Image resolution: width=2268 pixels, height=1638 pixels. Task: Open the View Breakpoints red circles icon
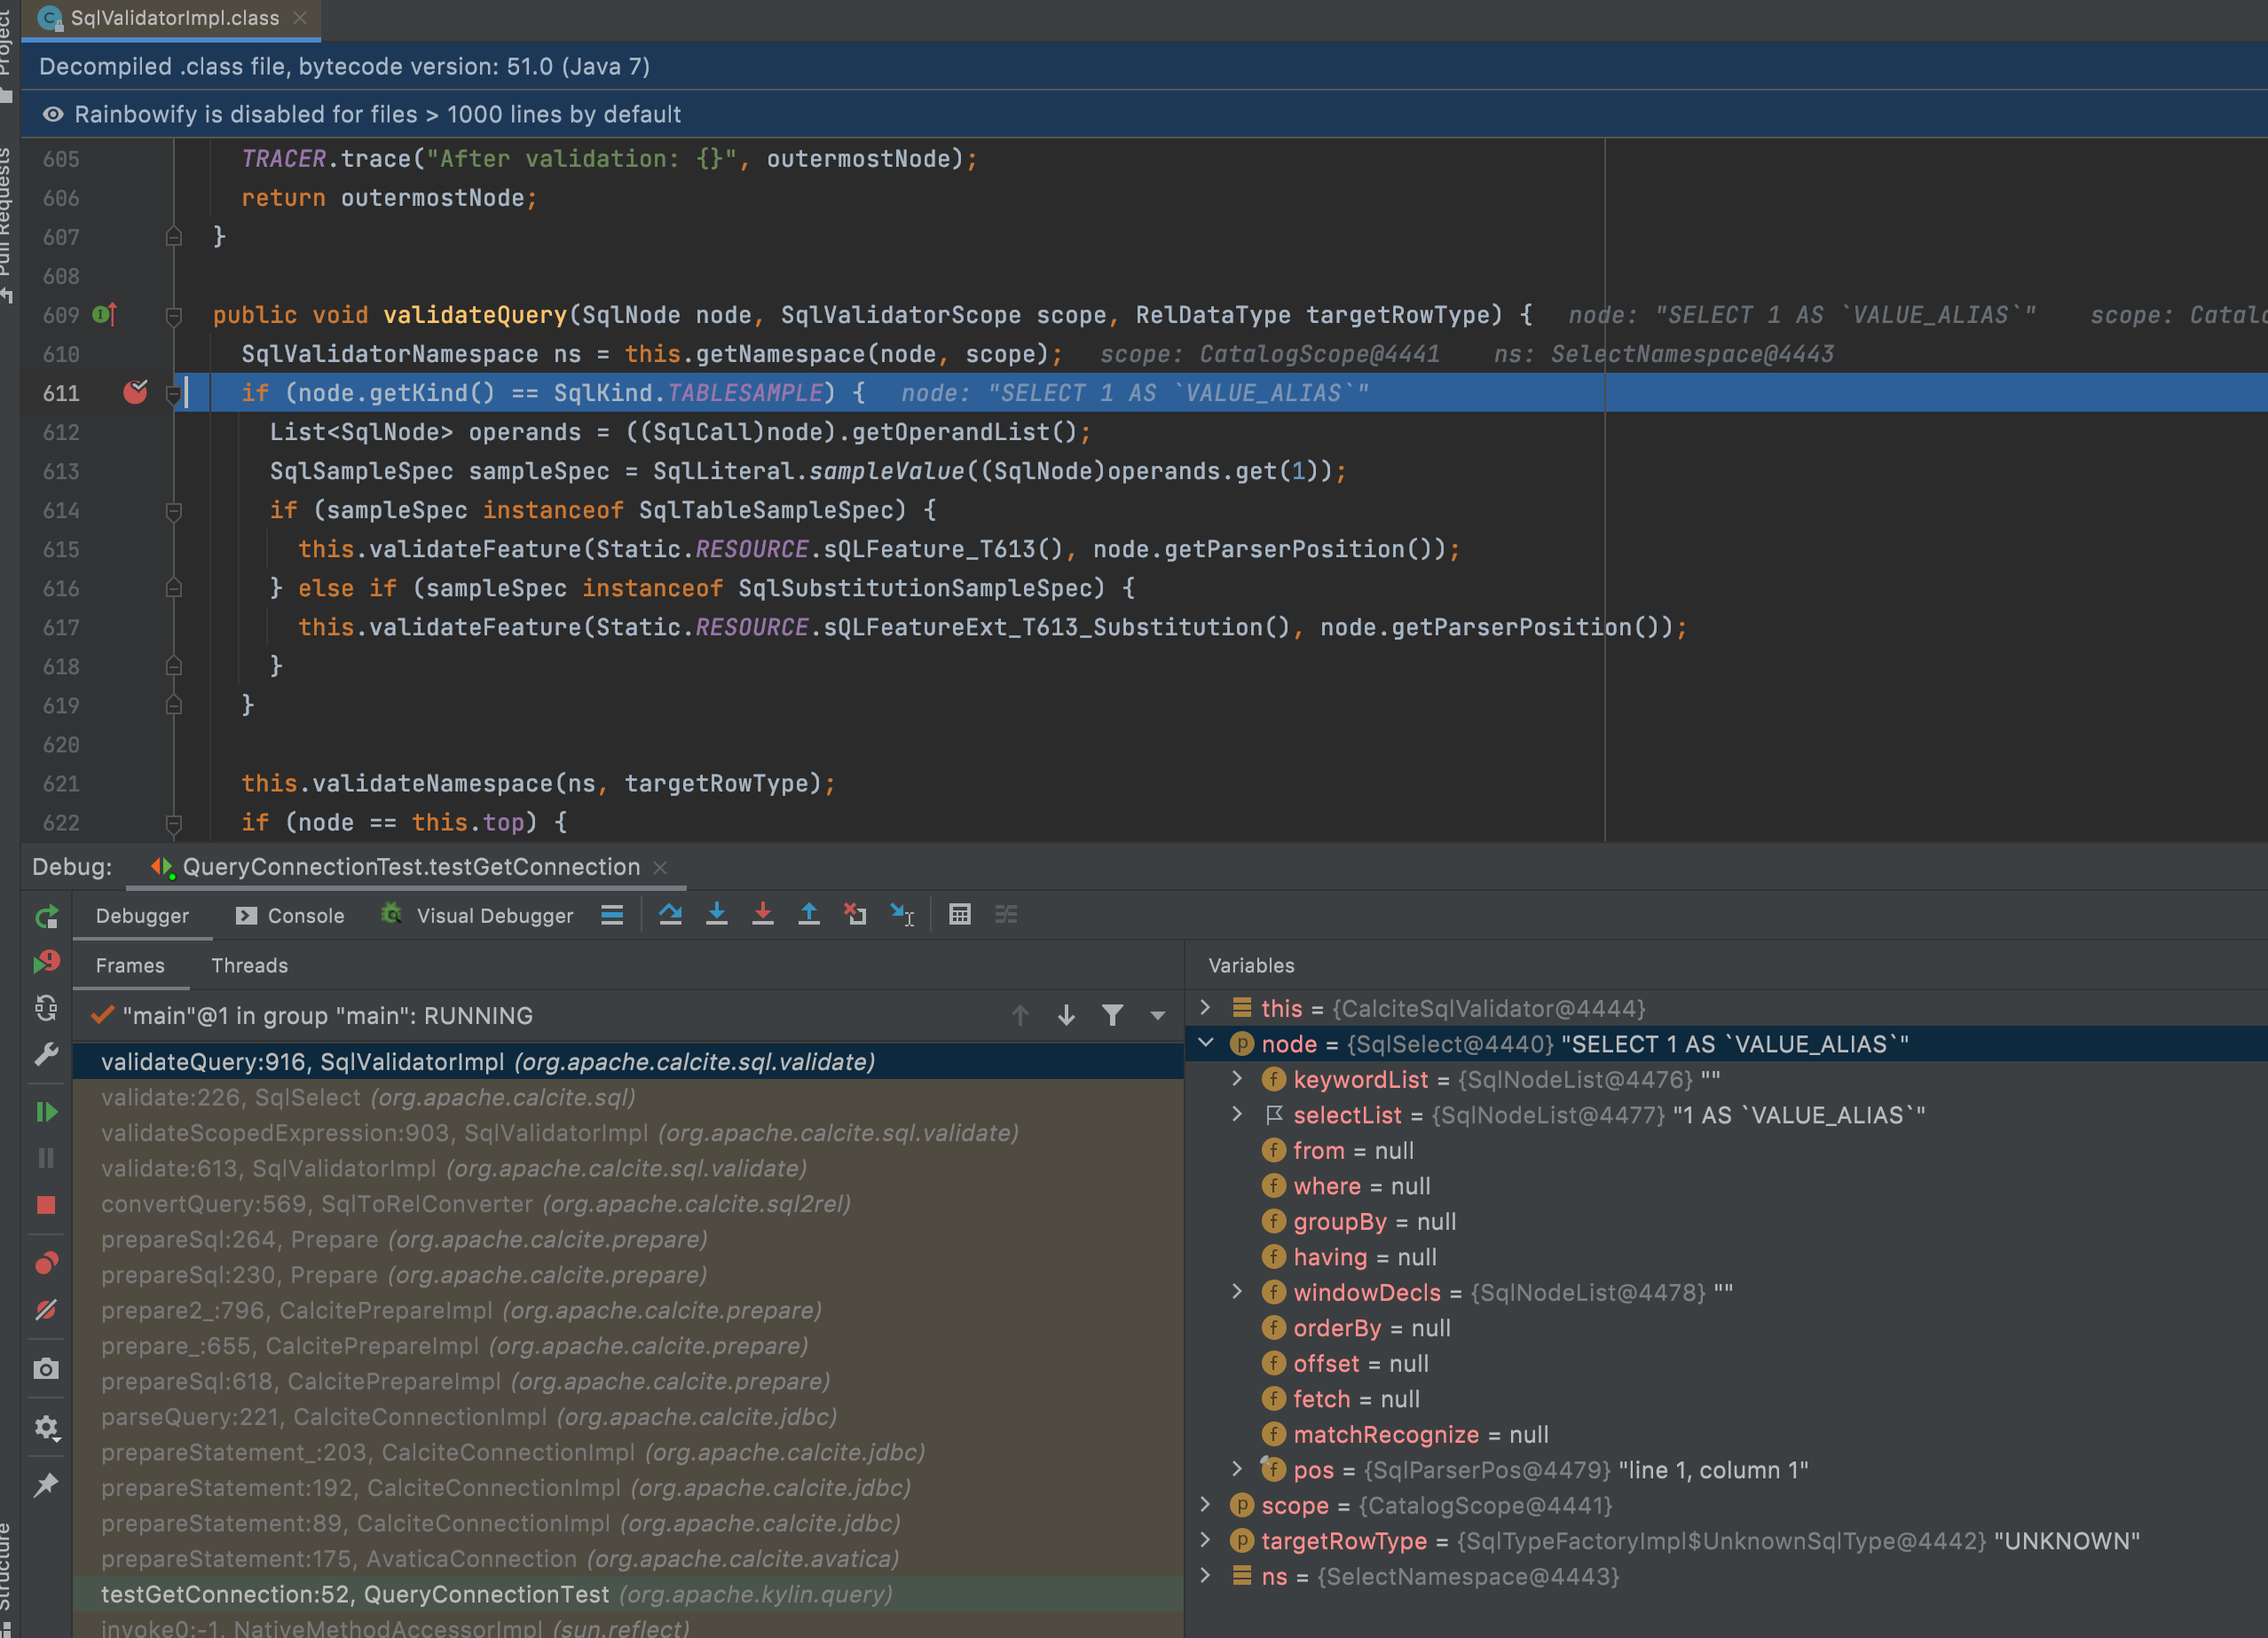tap(46, 1263)
